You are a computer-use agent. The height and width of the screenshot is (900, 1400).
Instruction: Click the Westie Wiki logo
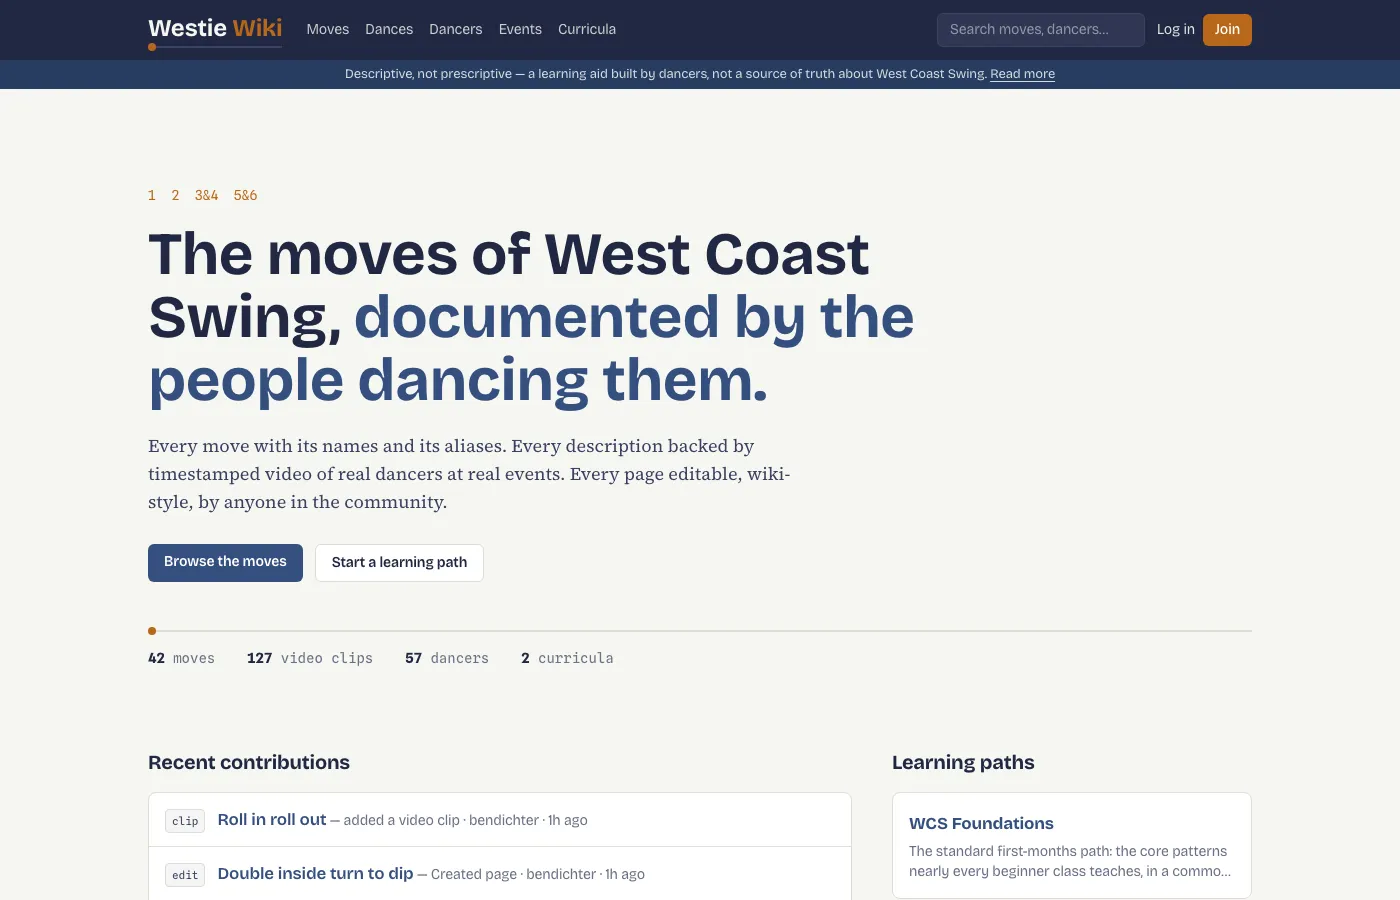pyautogui.click(x=215, y=29)
